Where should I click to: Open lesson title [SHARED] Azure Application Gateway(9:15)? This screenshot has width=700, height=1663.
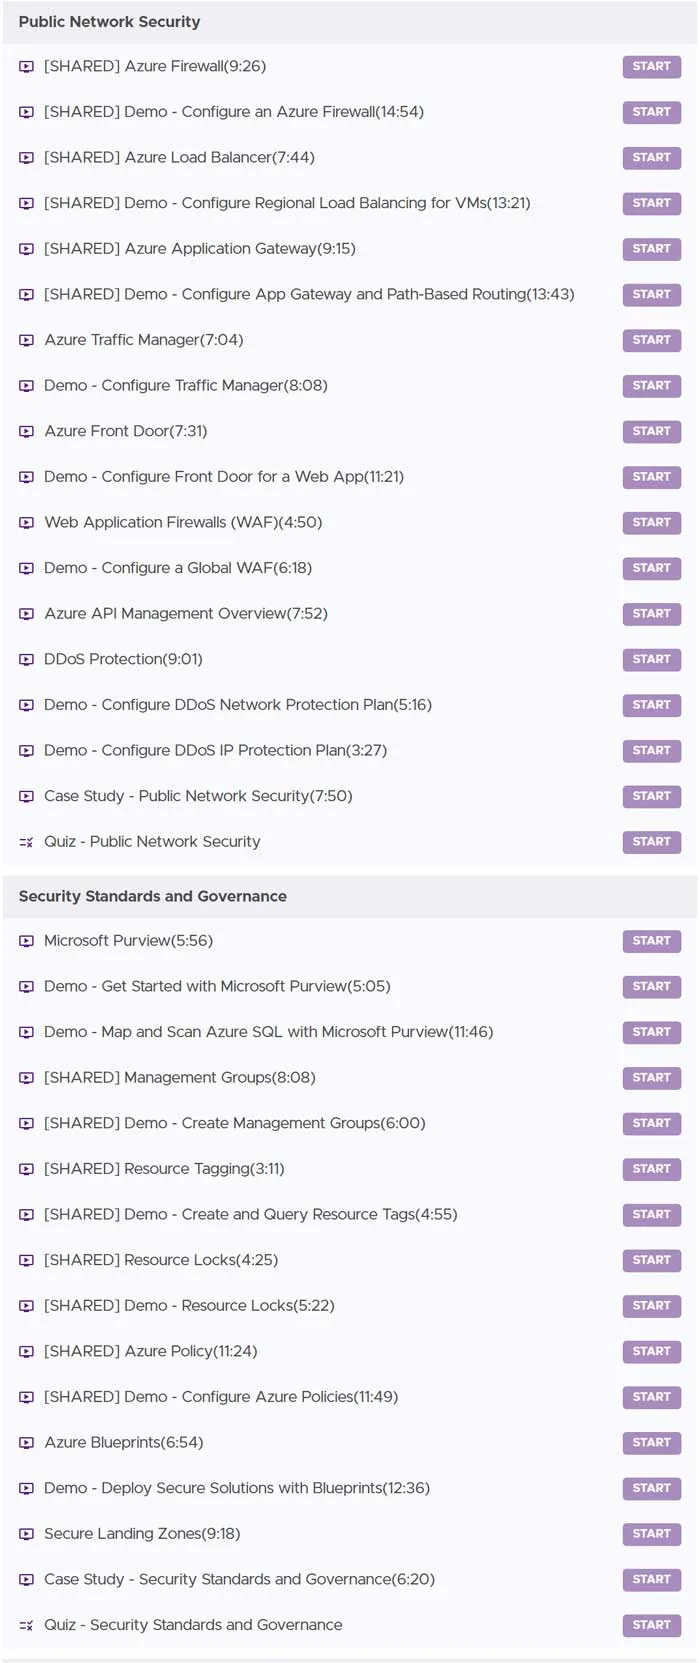[x=200, y=249]
